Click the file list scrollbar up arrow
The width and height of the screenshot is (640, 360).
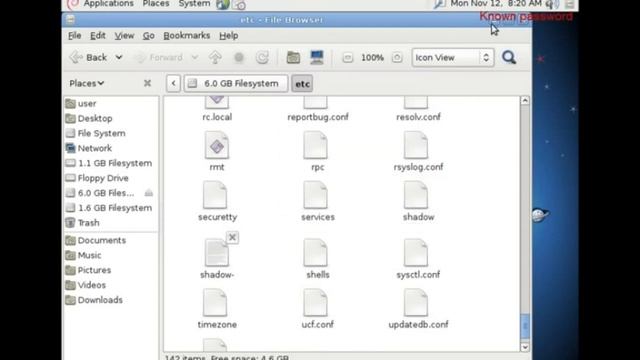pyautogui.click(x=525, y=100)
